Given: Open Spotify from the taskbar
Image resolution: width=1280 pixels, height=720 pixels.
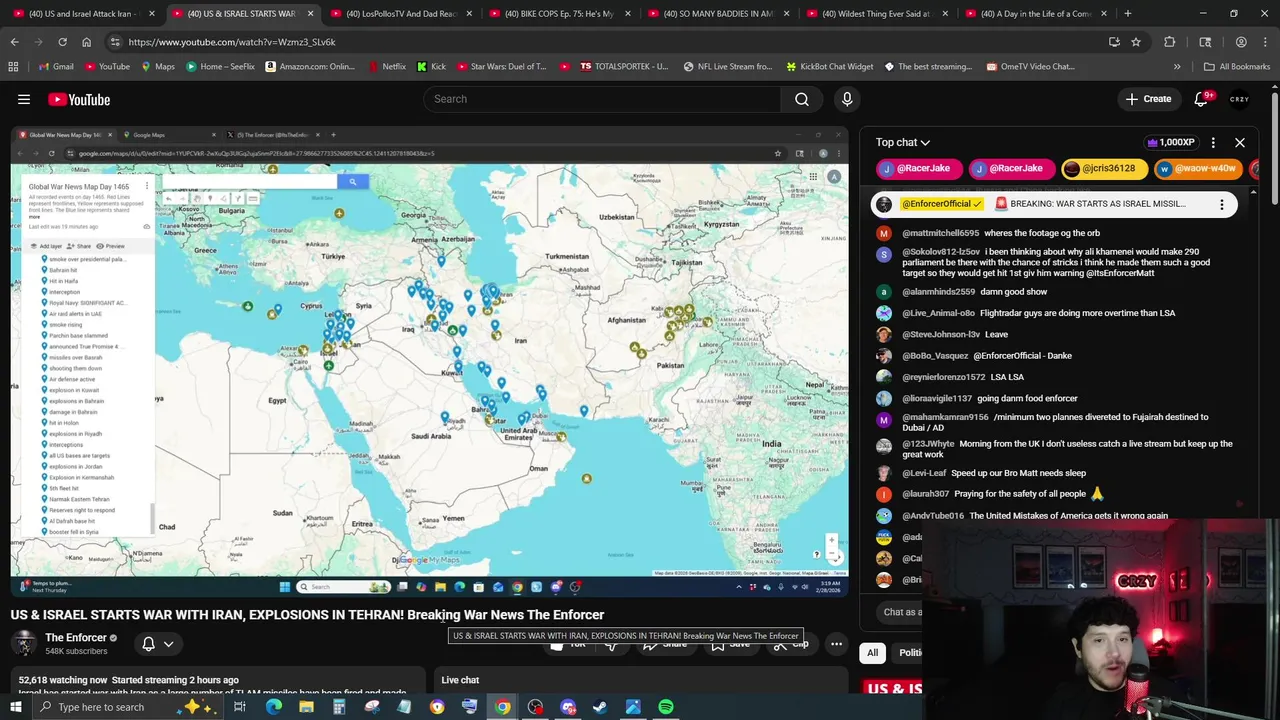Looking at the screenshot, I should pos(665,707).
